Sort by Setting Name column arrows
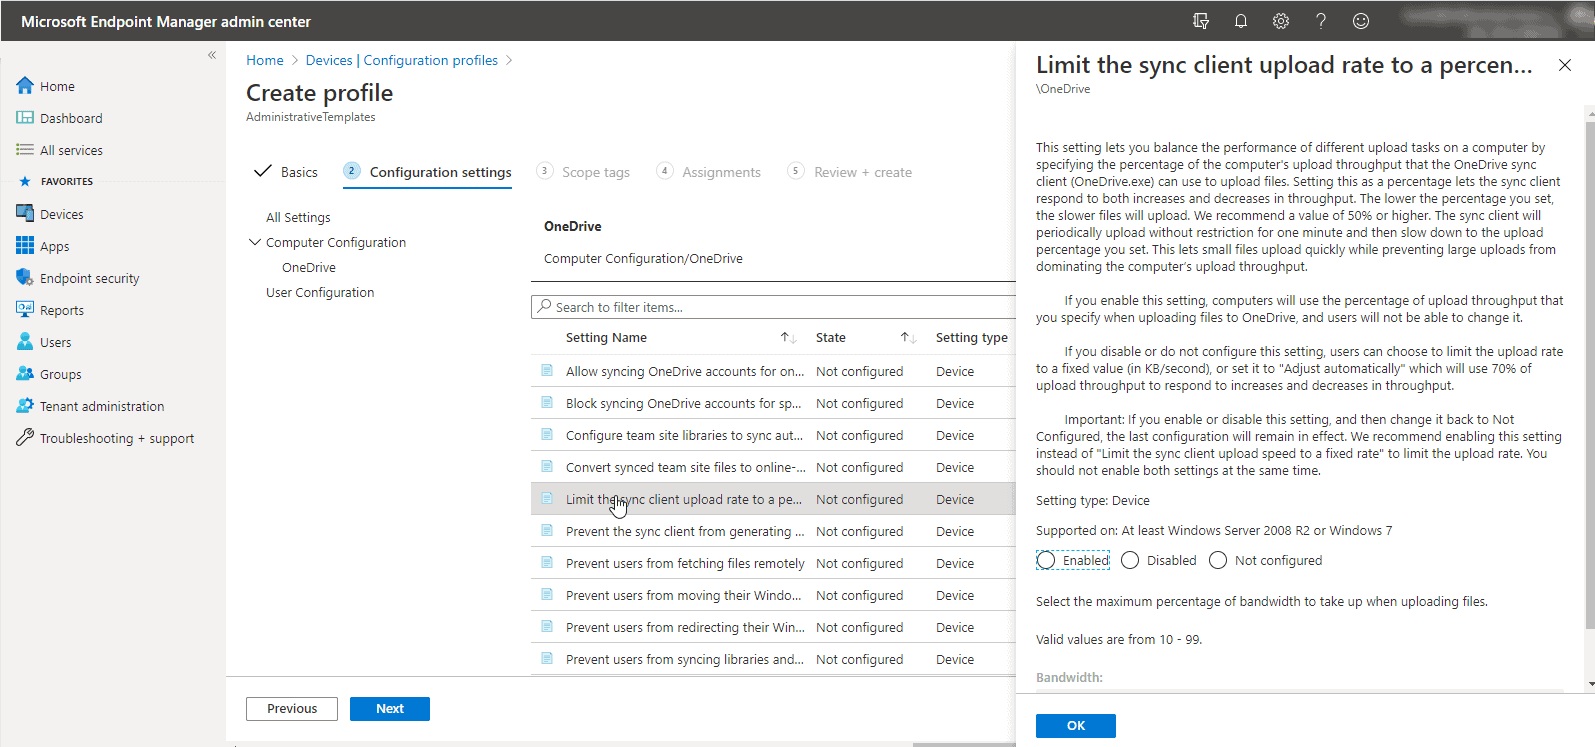Screen dimensions: 1595x747 [x=788, y=338]
